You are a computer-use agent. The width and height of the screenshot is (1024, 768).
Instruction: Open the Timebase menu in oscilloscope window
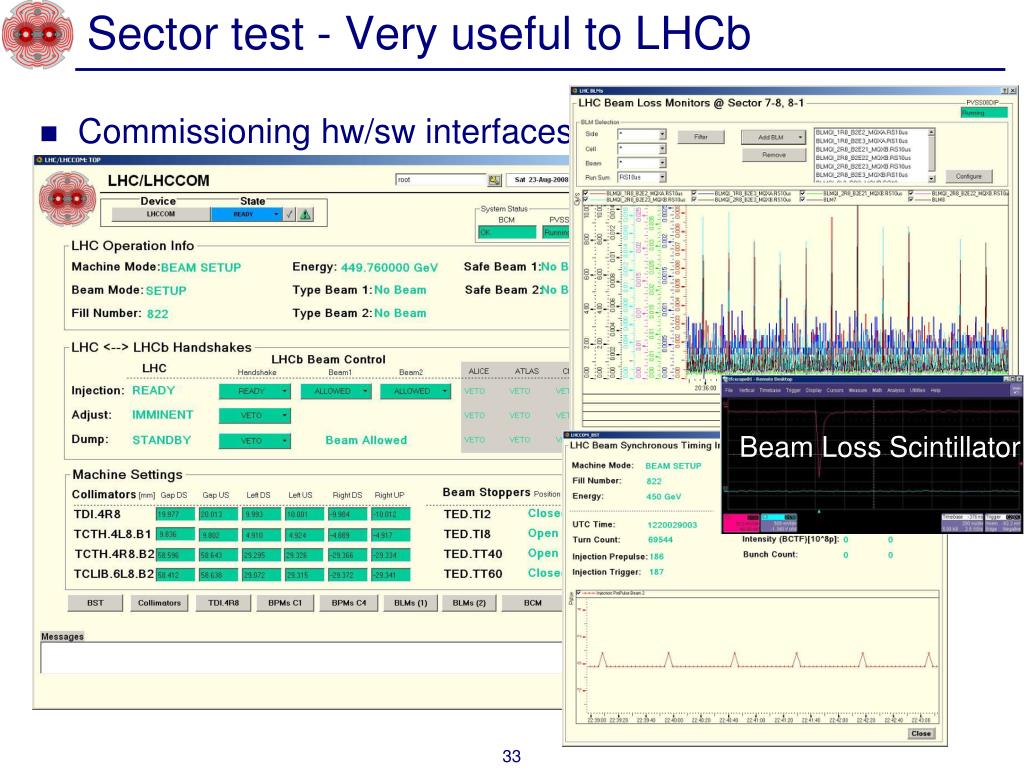point(769,390)
